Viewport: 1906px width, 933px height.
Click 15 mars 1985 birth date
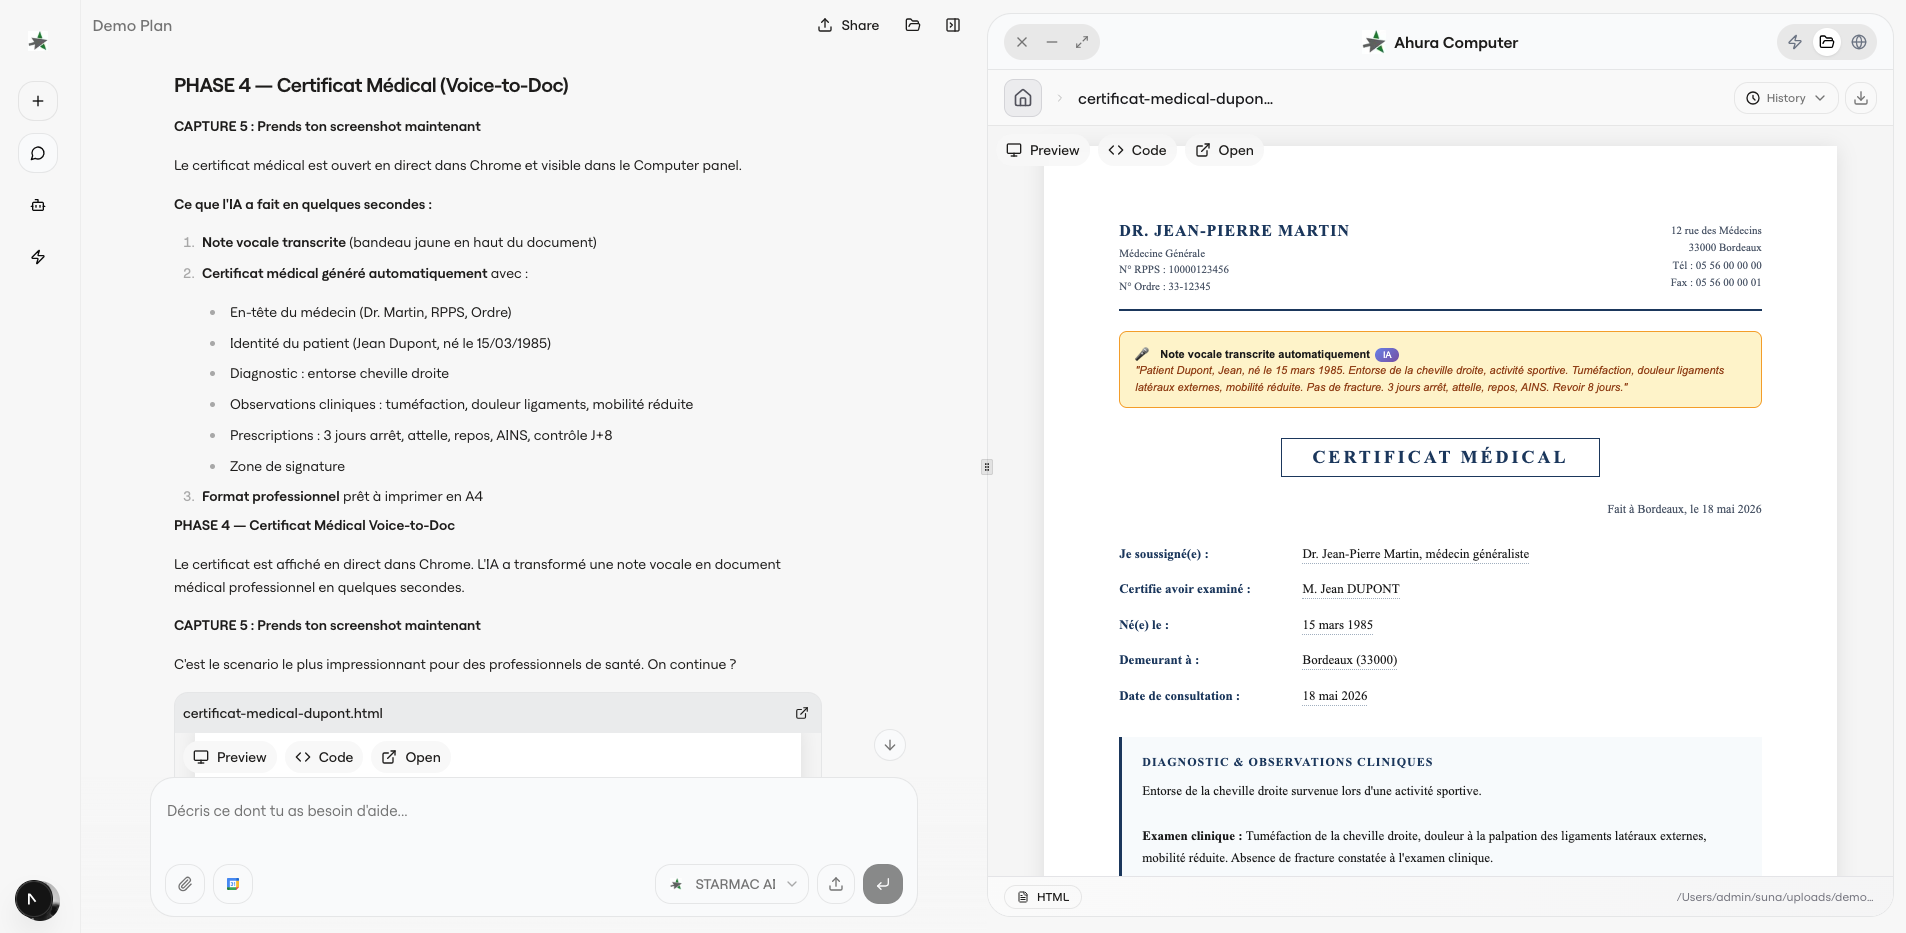(1338, 625)
